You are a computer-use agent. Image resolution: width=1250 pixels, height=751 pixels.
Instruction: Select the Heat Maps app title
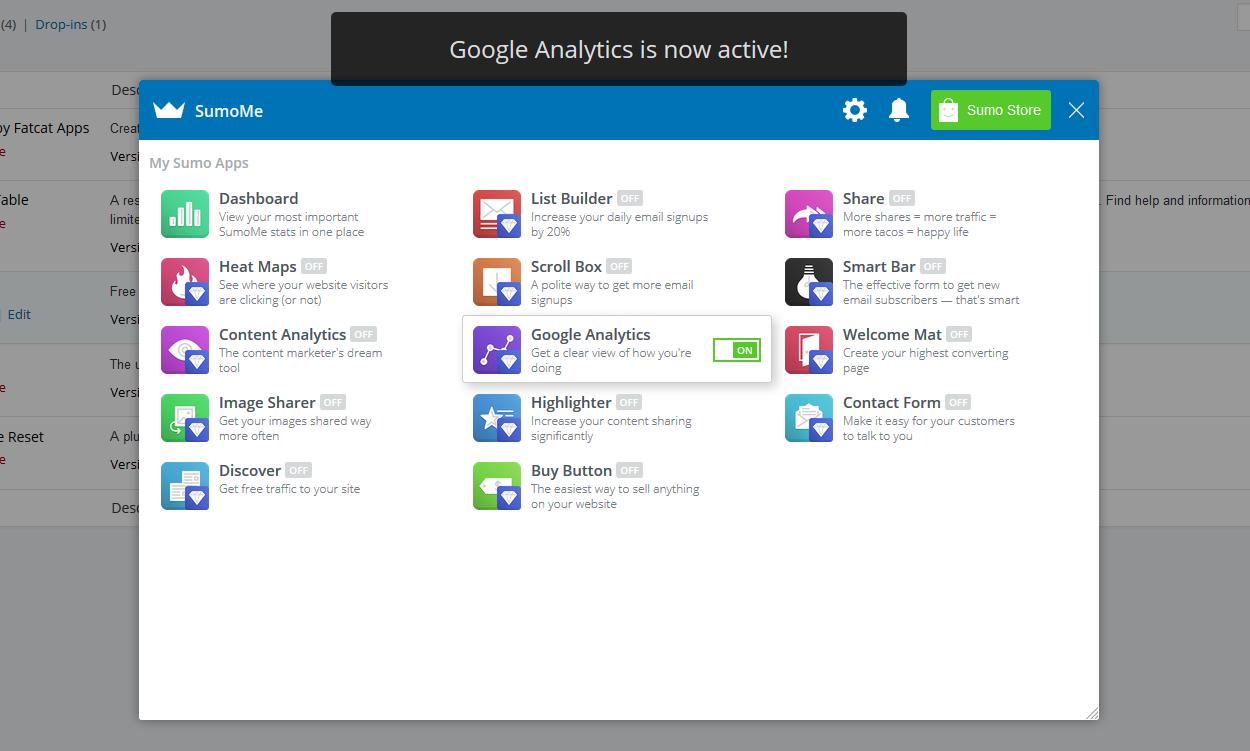pyautogui.click(x=258, y=267)
